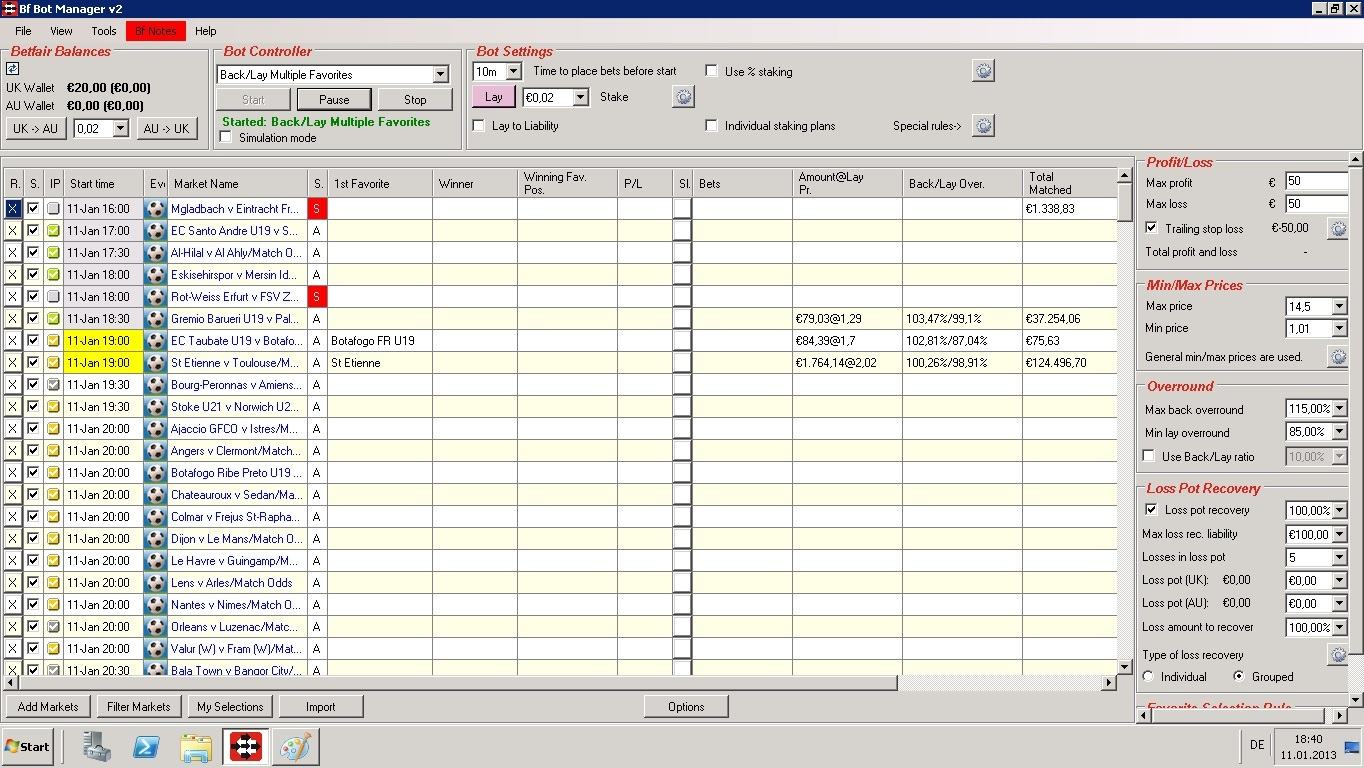Open the Tools menu

point(104,31)
